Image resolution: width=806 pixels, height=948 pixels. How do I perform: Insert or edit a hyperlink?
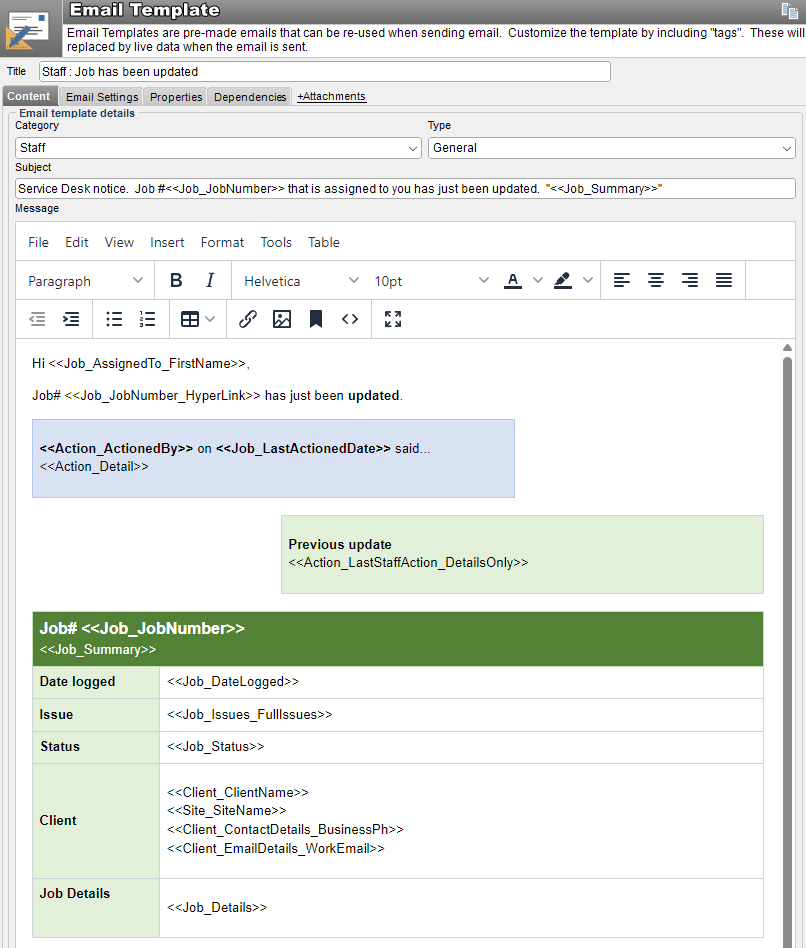[248, 319]
